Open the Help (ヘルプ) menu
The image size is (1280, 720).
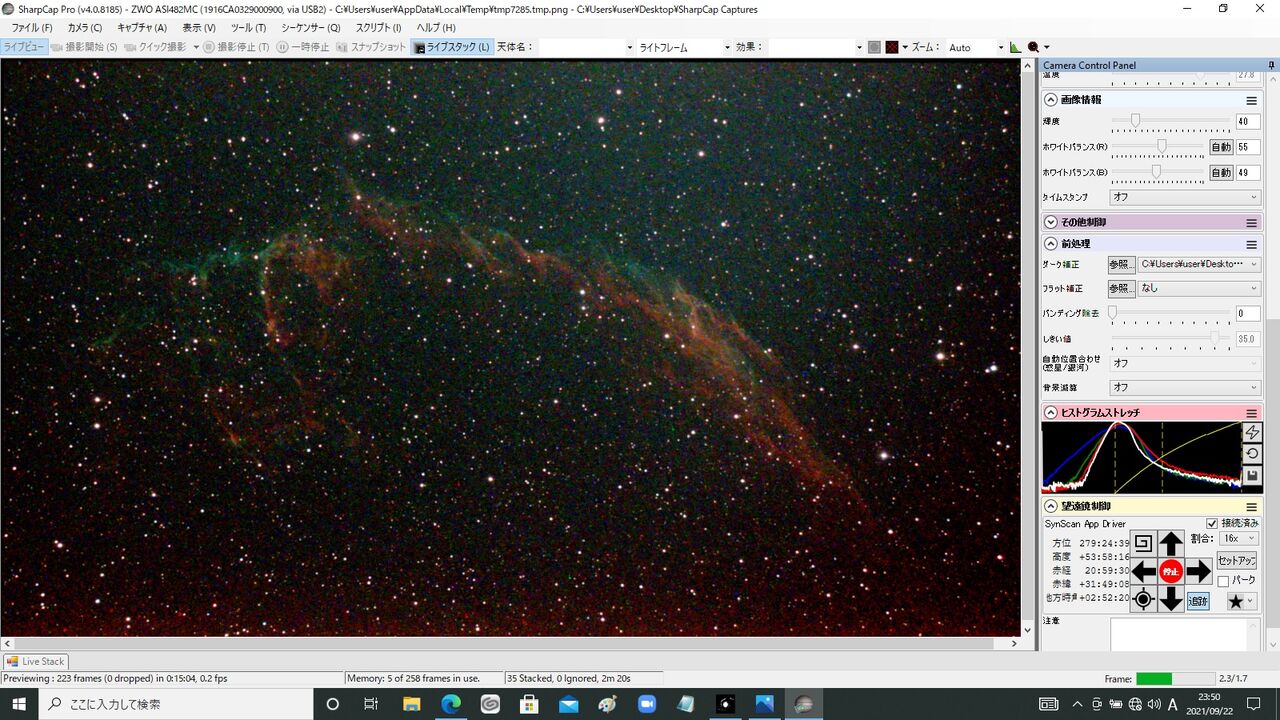click(x=436, y=28)
